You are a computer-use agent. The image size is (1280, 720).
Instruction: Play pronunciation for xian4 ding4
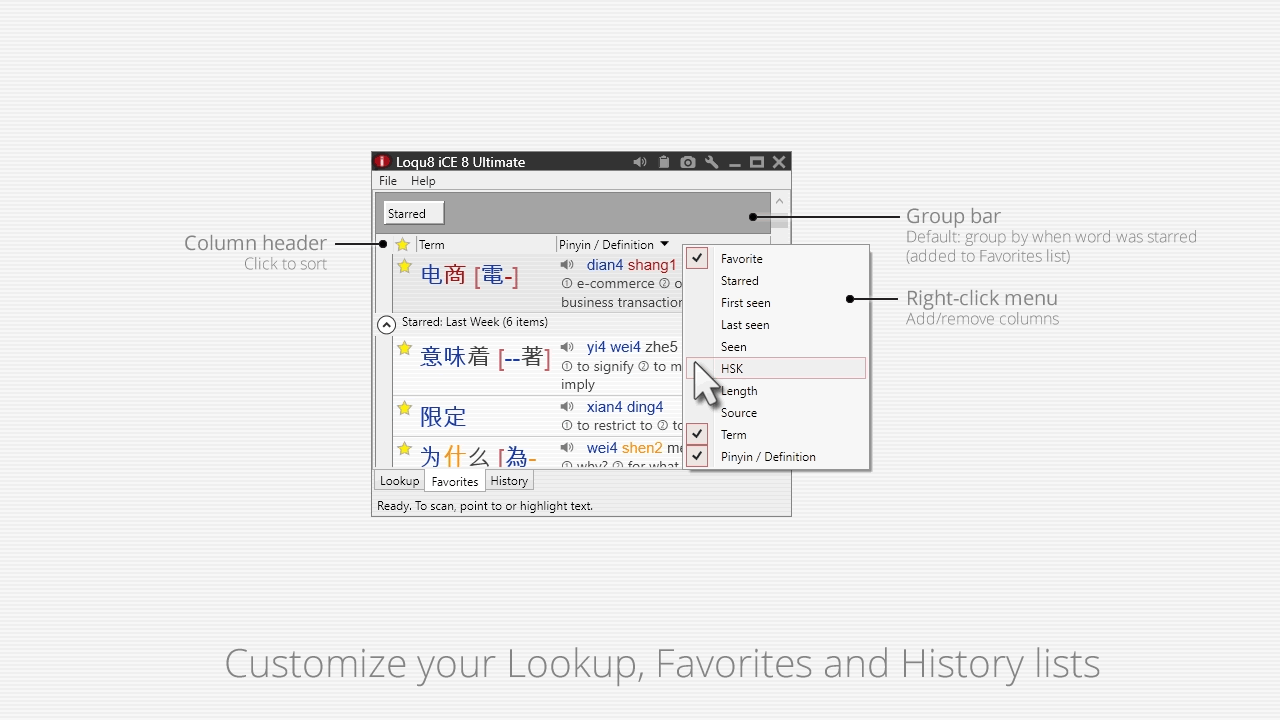click(567, 407)
